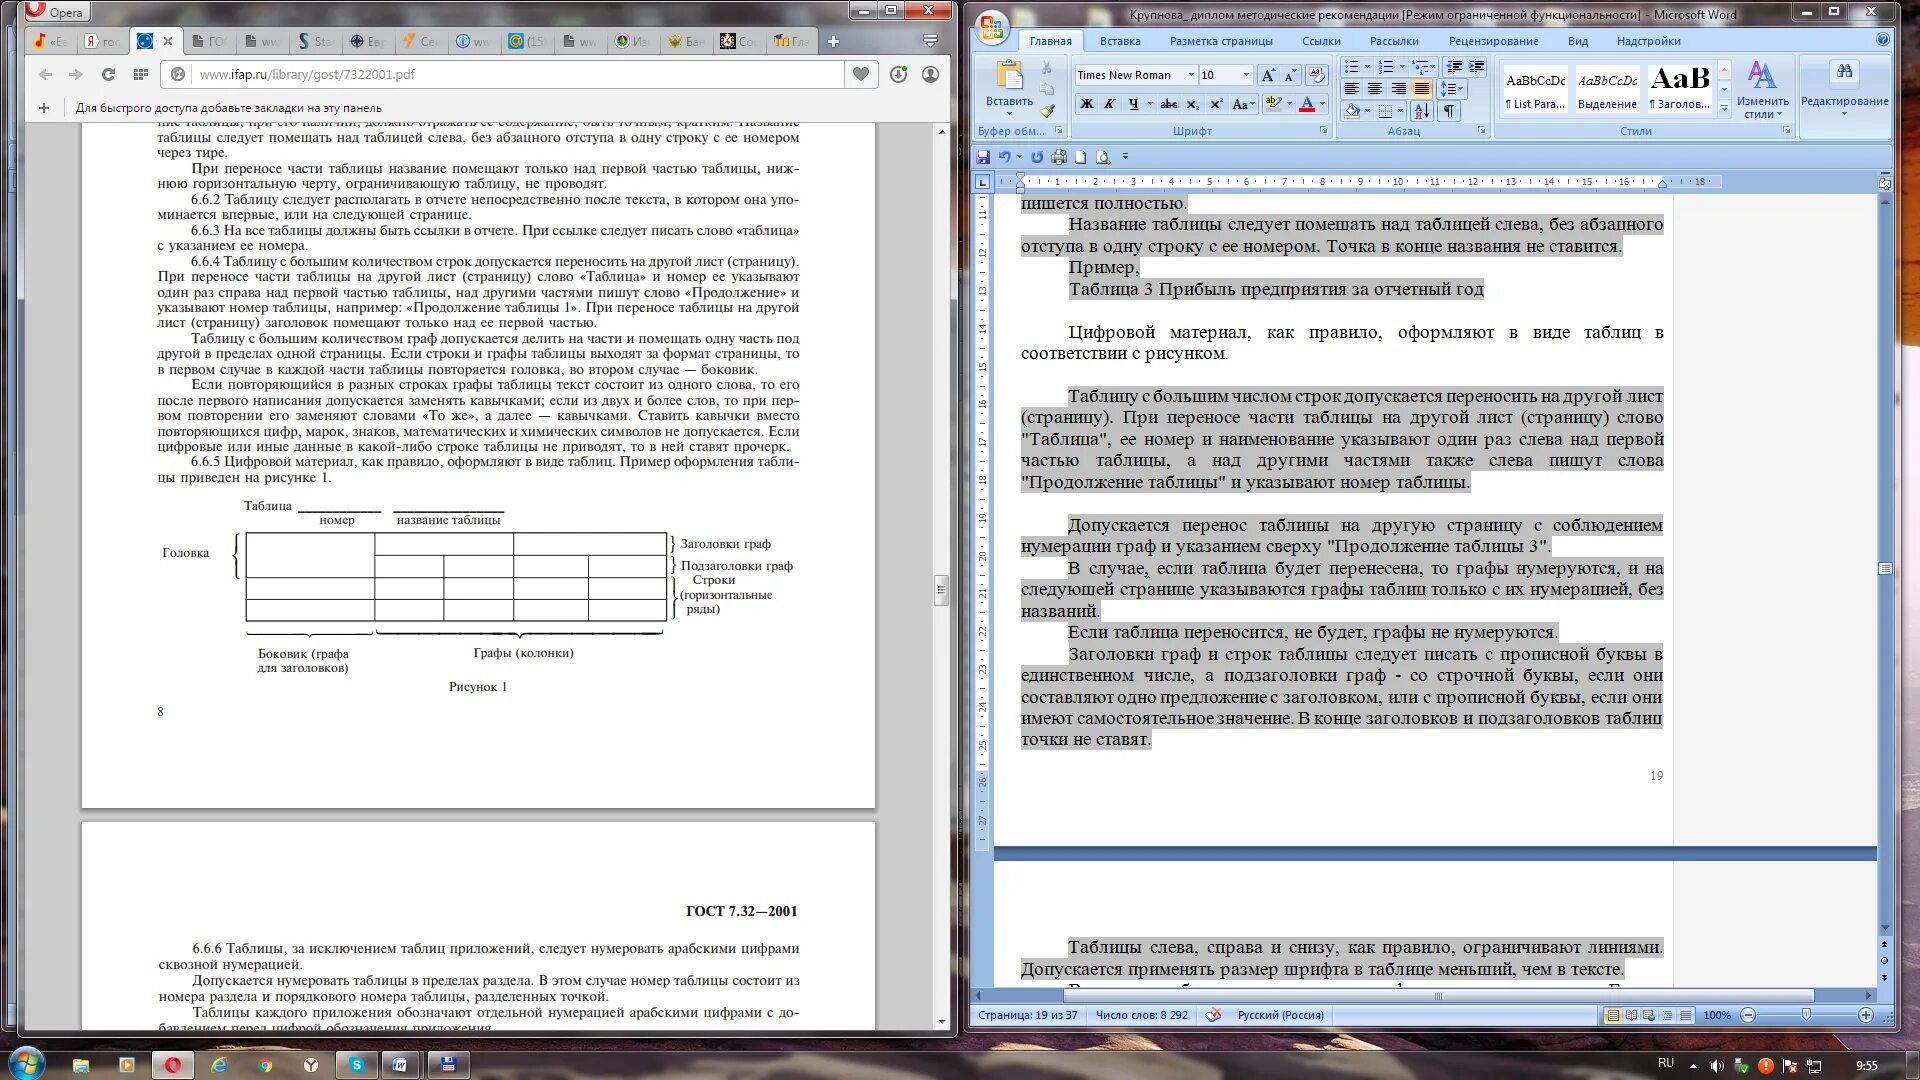Screen dimensions: 1920x1080
Task: Click Число слов: 8 292 in status bar
Action: click(1141, 1015)
